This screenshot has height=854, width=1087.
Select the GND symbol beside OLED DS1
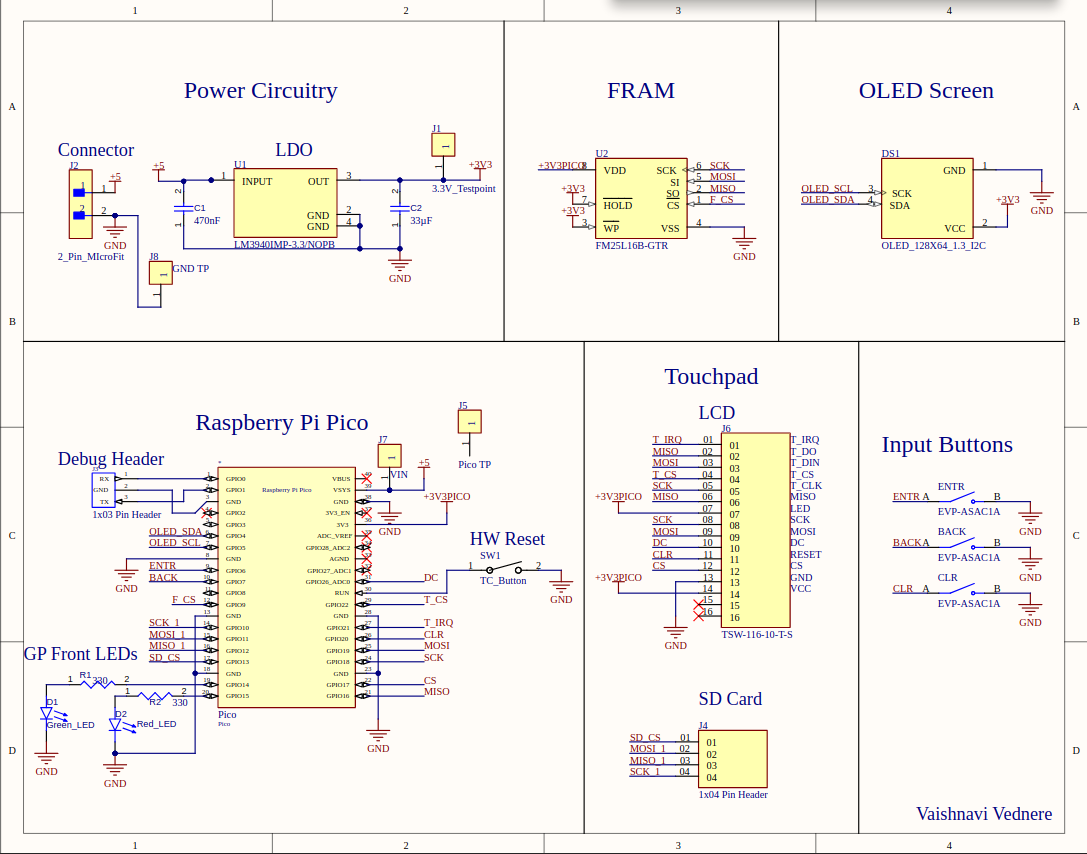coord(1041,202)
